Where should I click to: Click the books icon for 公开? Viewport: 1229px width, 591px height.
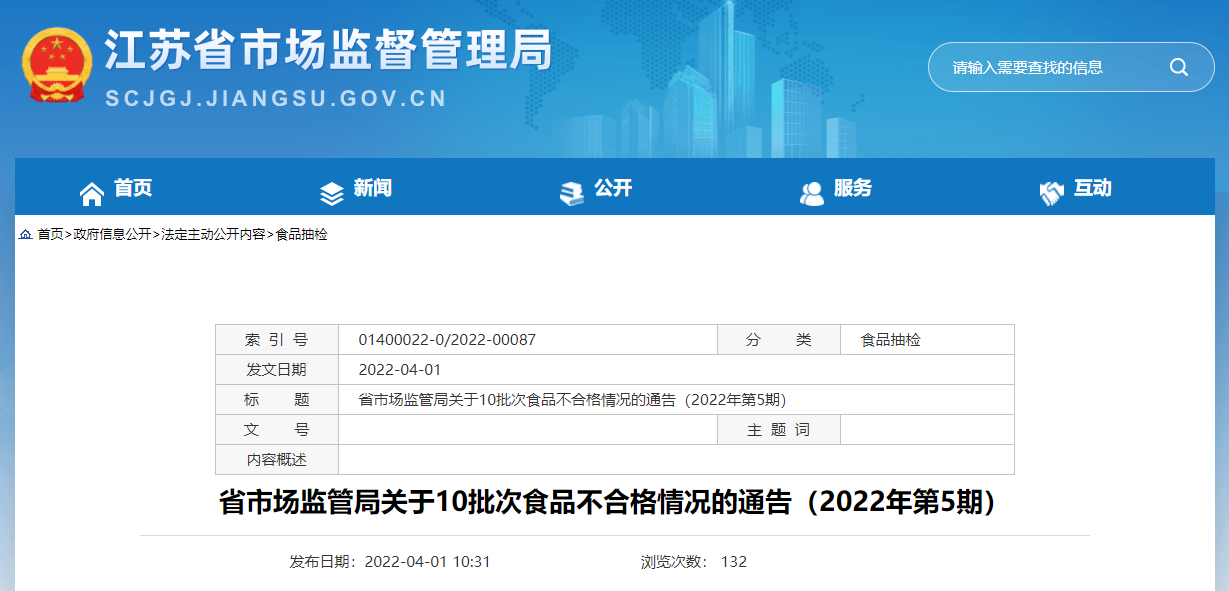pos(571,193)
